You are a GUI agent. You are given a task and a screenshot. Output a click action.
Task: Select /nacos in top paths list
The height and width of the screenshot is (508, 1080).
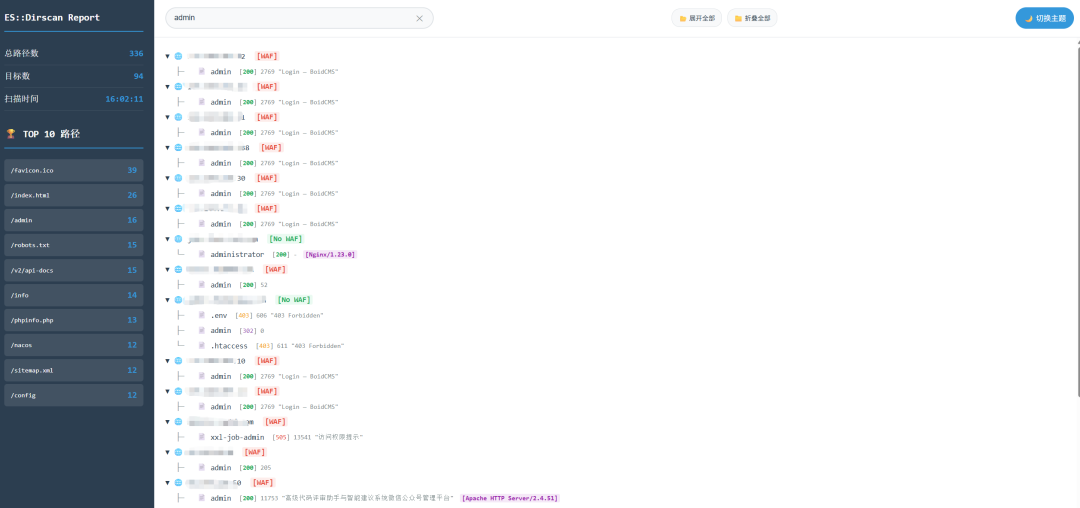(74, 345)
